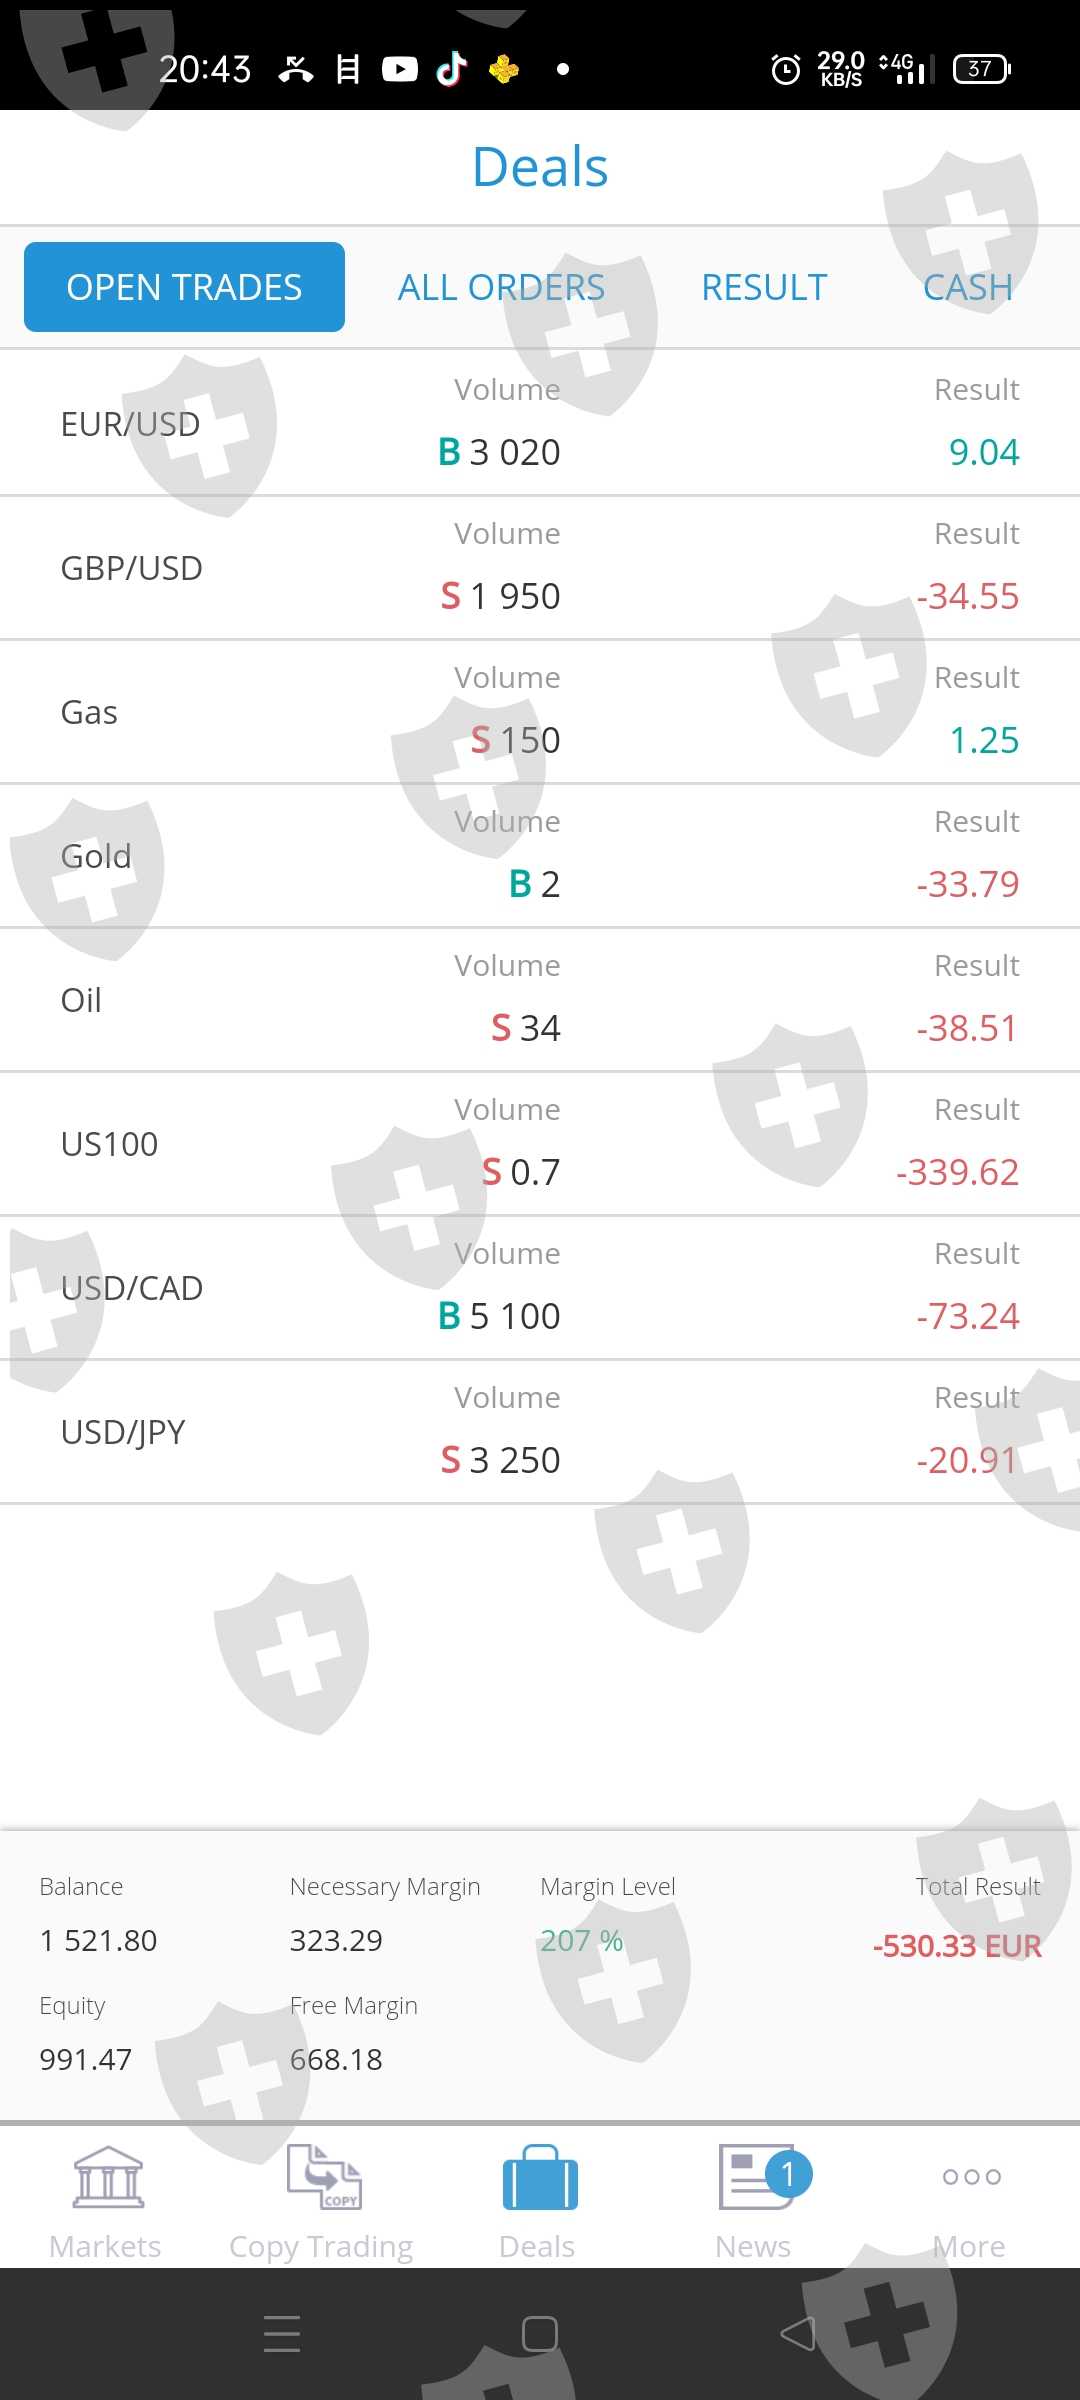
Task: Open the US100 trade row
Action: tap(540, 1143)
